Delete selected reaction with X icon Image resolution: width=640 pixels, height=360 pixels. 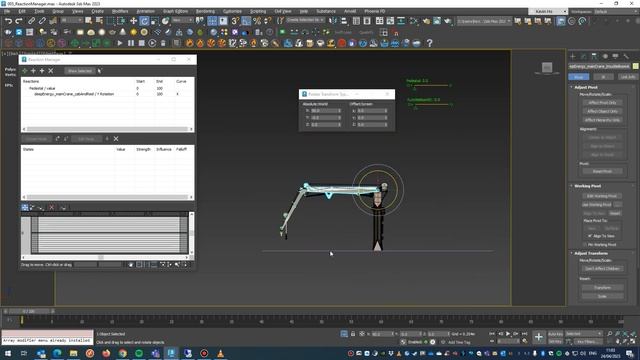click(51, 71)
